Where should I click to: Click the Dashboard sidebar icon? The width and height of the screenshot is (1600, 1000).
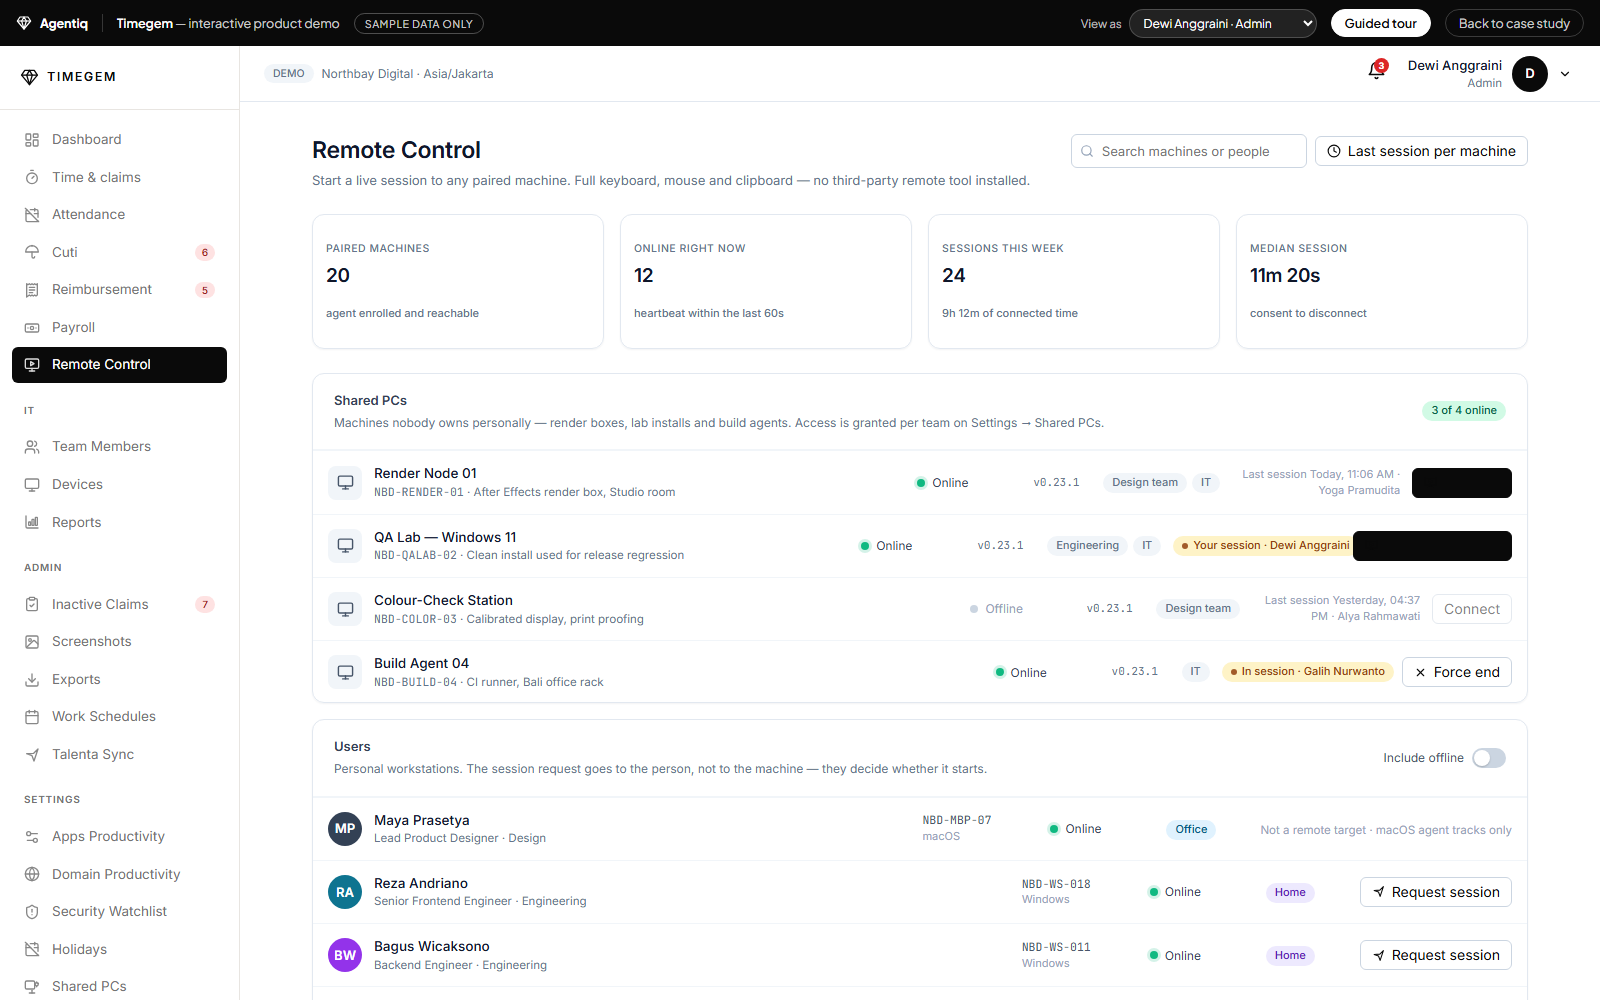(32, 140)
